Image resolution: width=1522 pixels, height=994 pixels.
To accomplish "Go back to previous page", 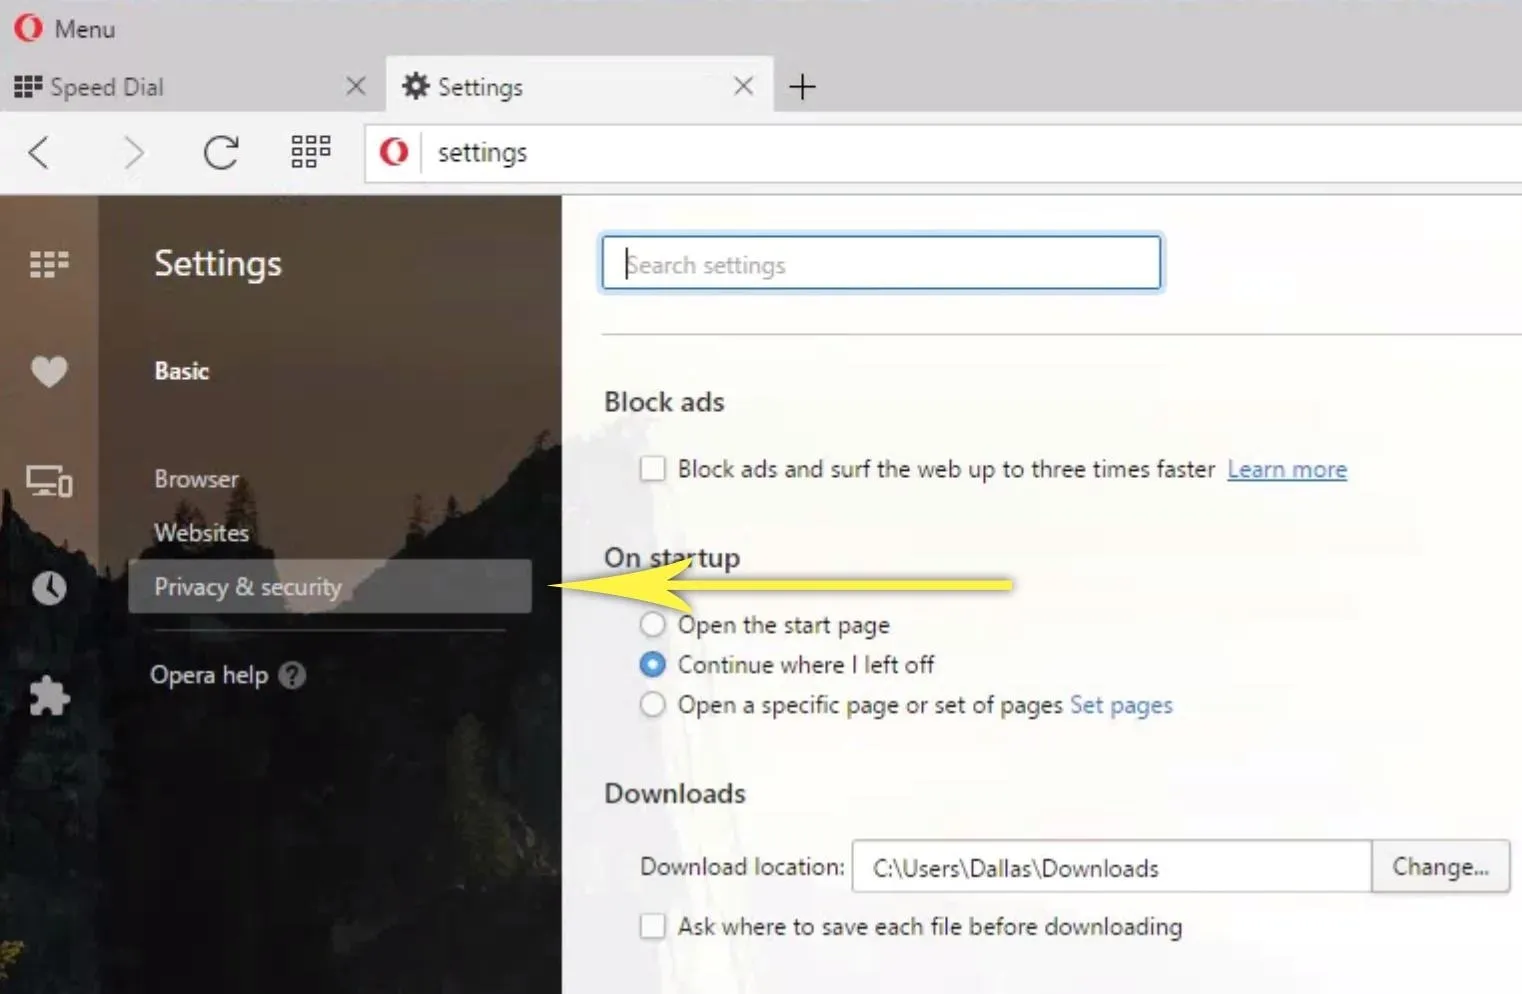I will (39, 153).
